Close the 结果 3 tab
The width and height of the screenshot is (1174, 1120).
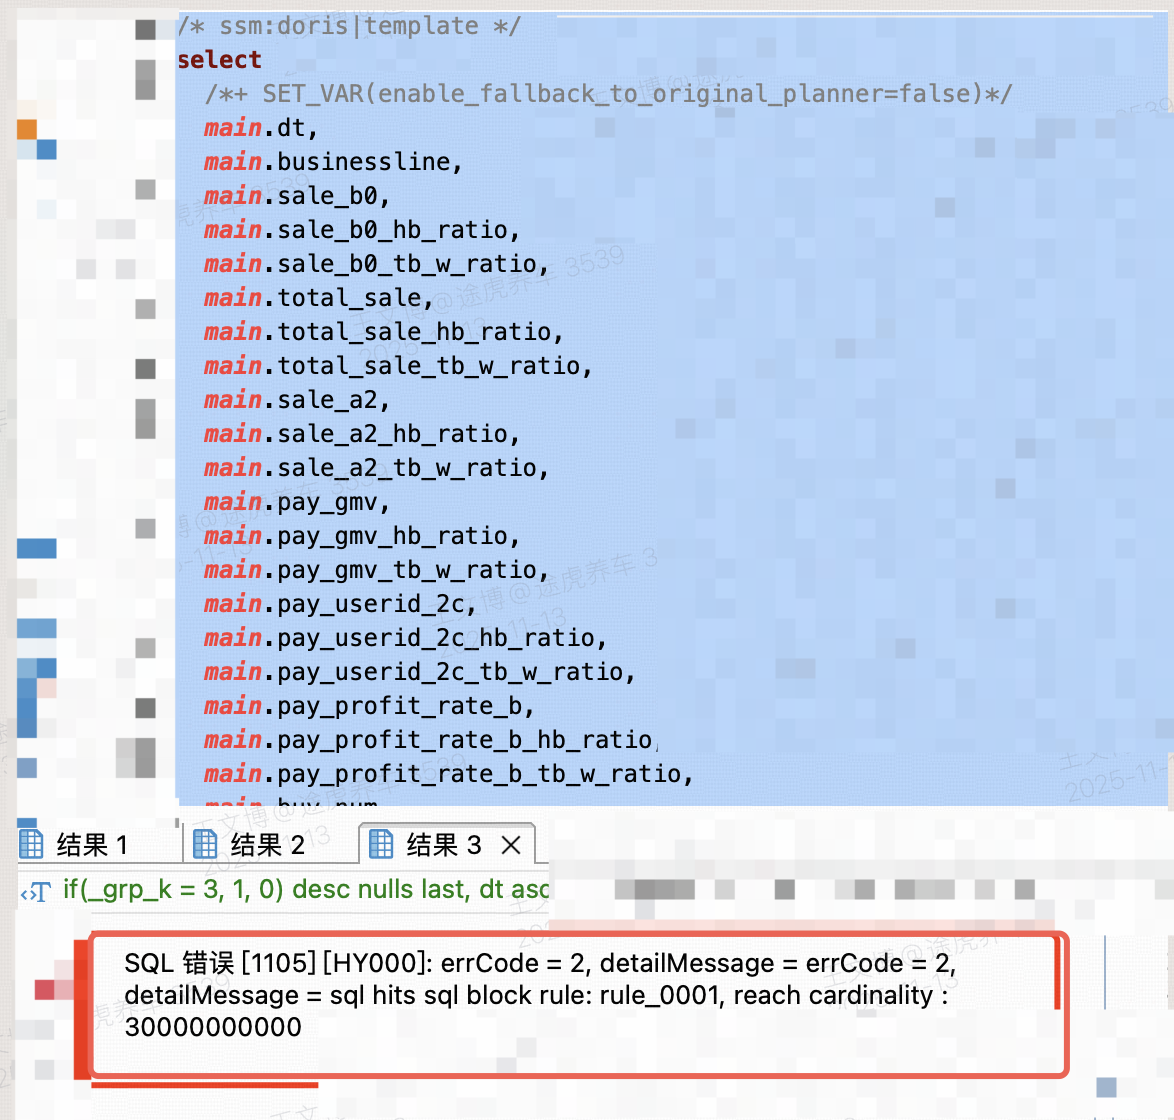click(511, 846)
